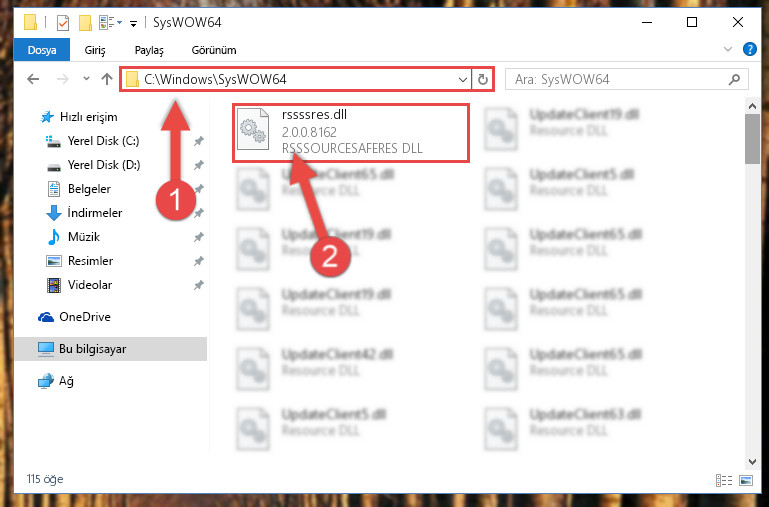This screenshot has width=769, height=507.
Task: Unpin Belgeler from quick access pin icon
Action: (x=199, y=189)
